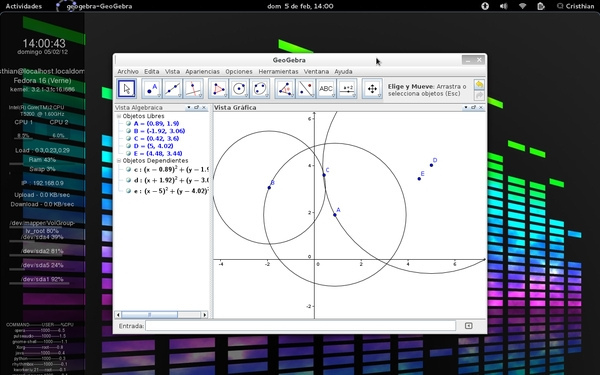Select the ABC Insert Text tool
Screen dimensions: 600x375
326,89
